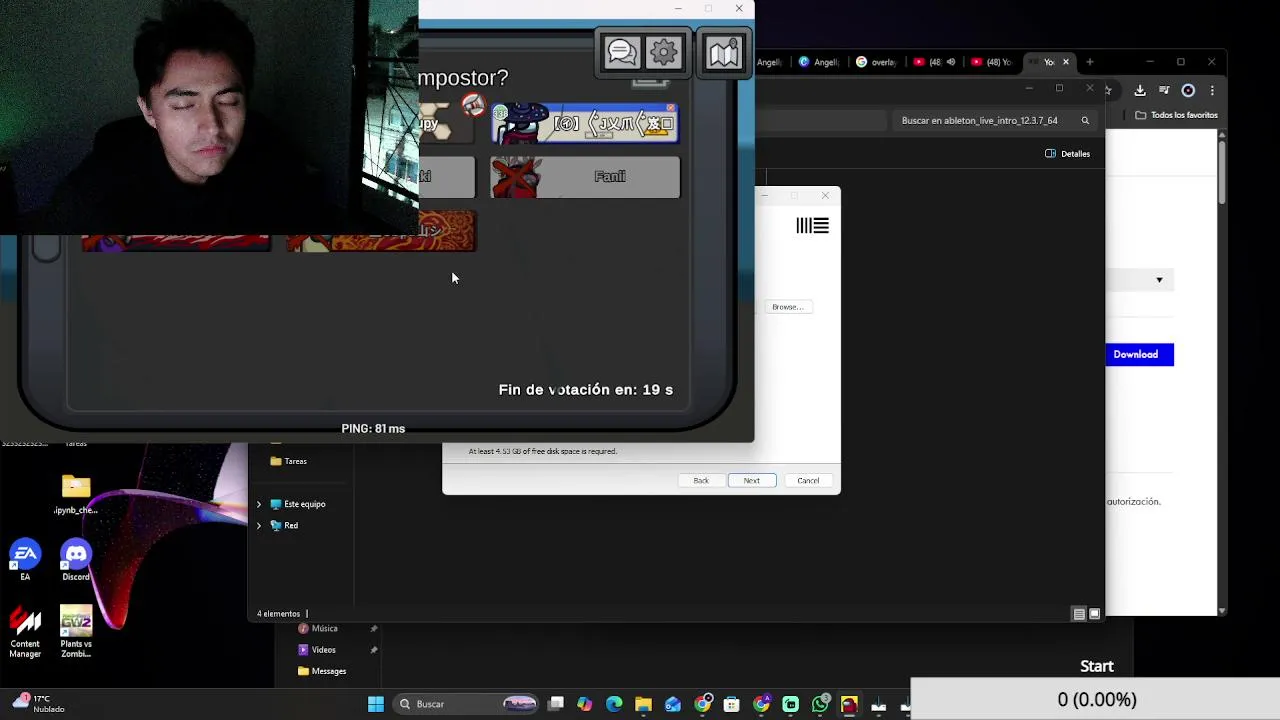Screen dimensions: 1280x720
Task: Open WhatsApp from the taskbar
Action: (820, 704)
